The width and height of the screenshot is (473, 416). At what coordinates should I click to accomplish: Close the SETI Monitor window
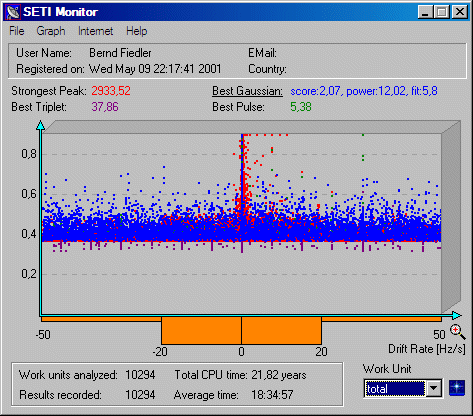460,12
